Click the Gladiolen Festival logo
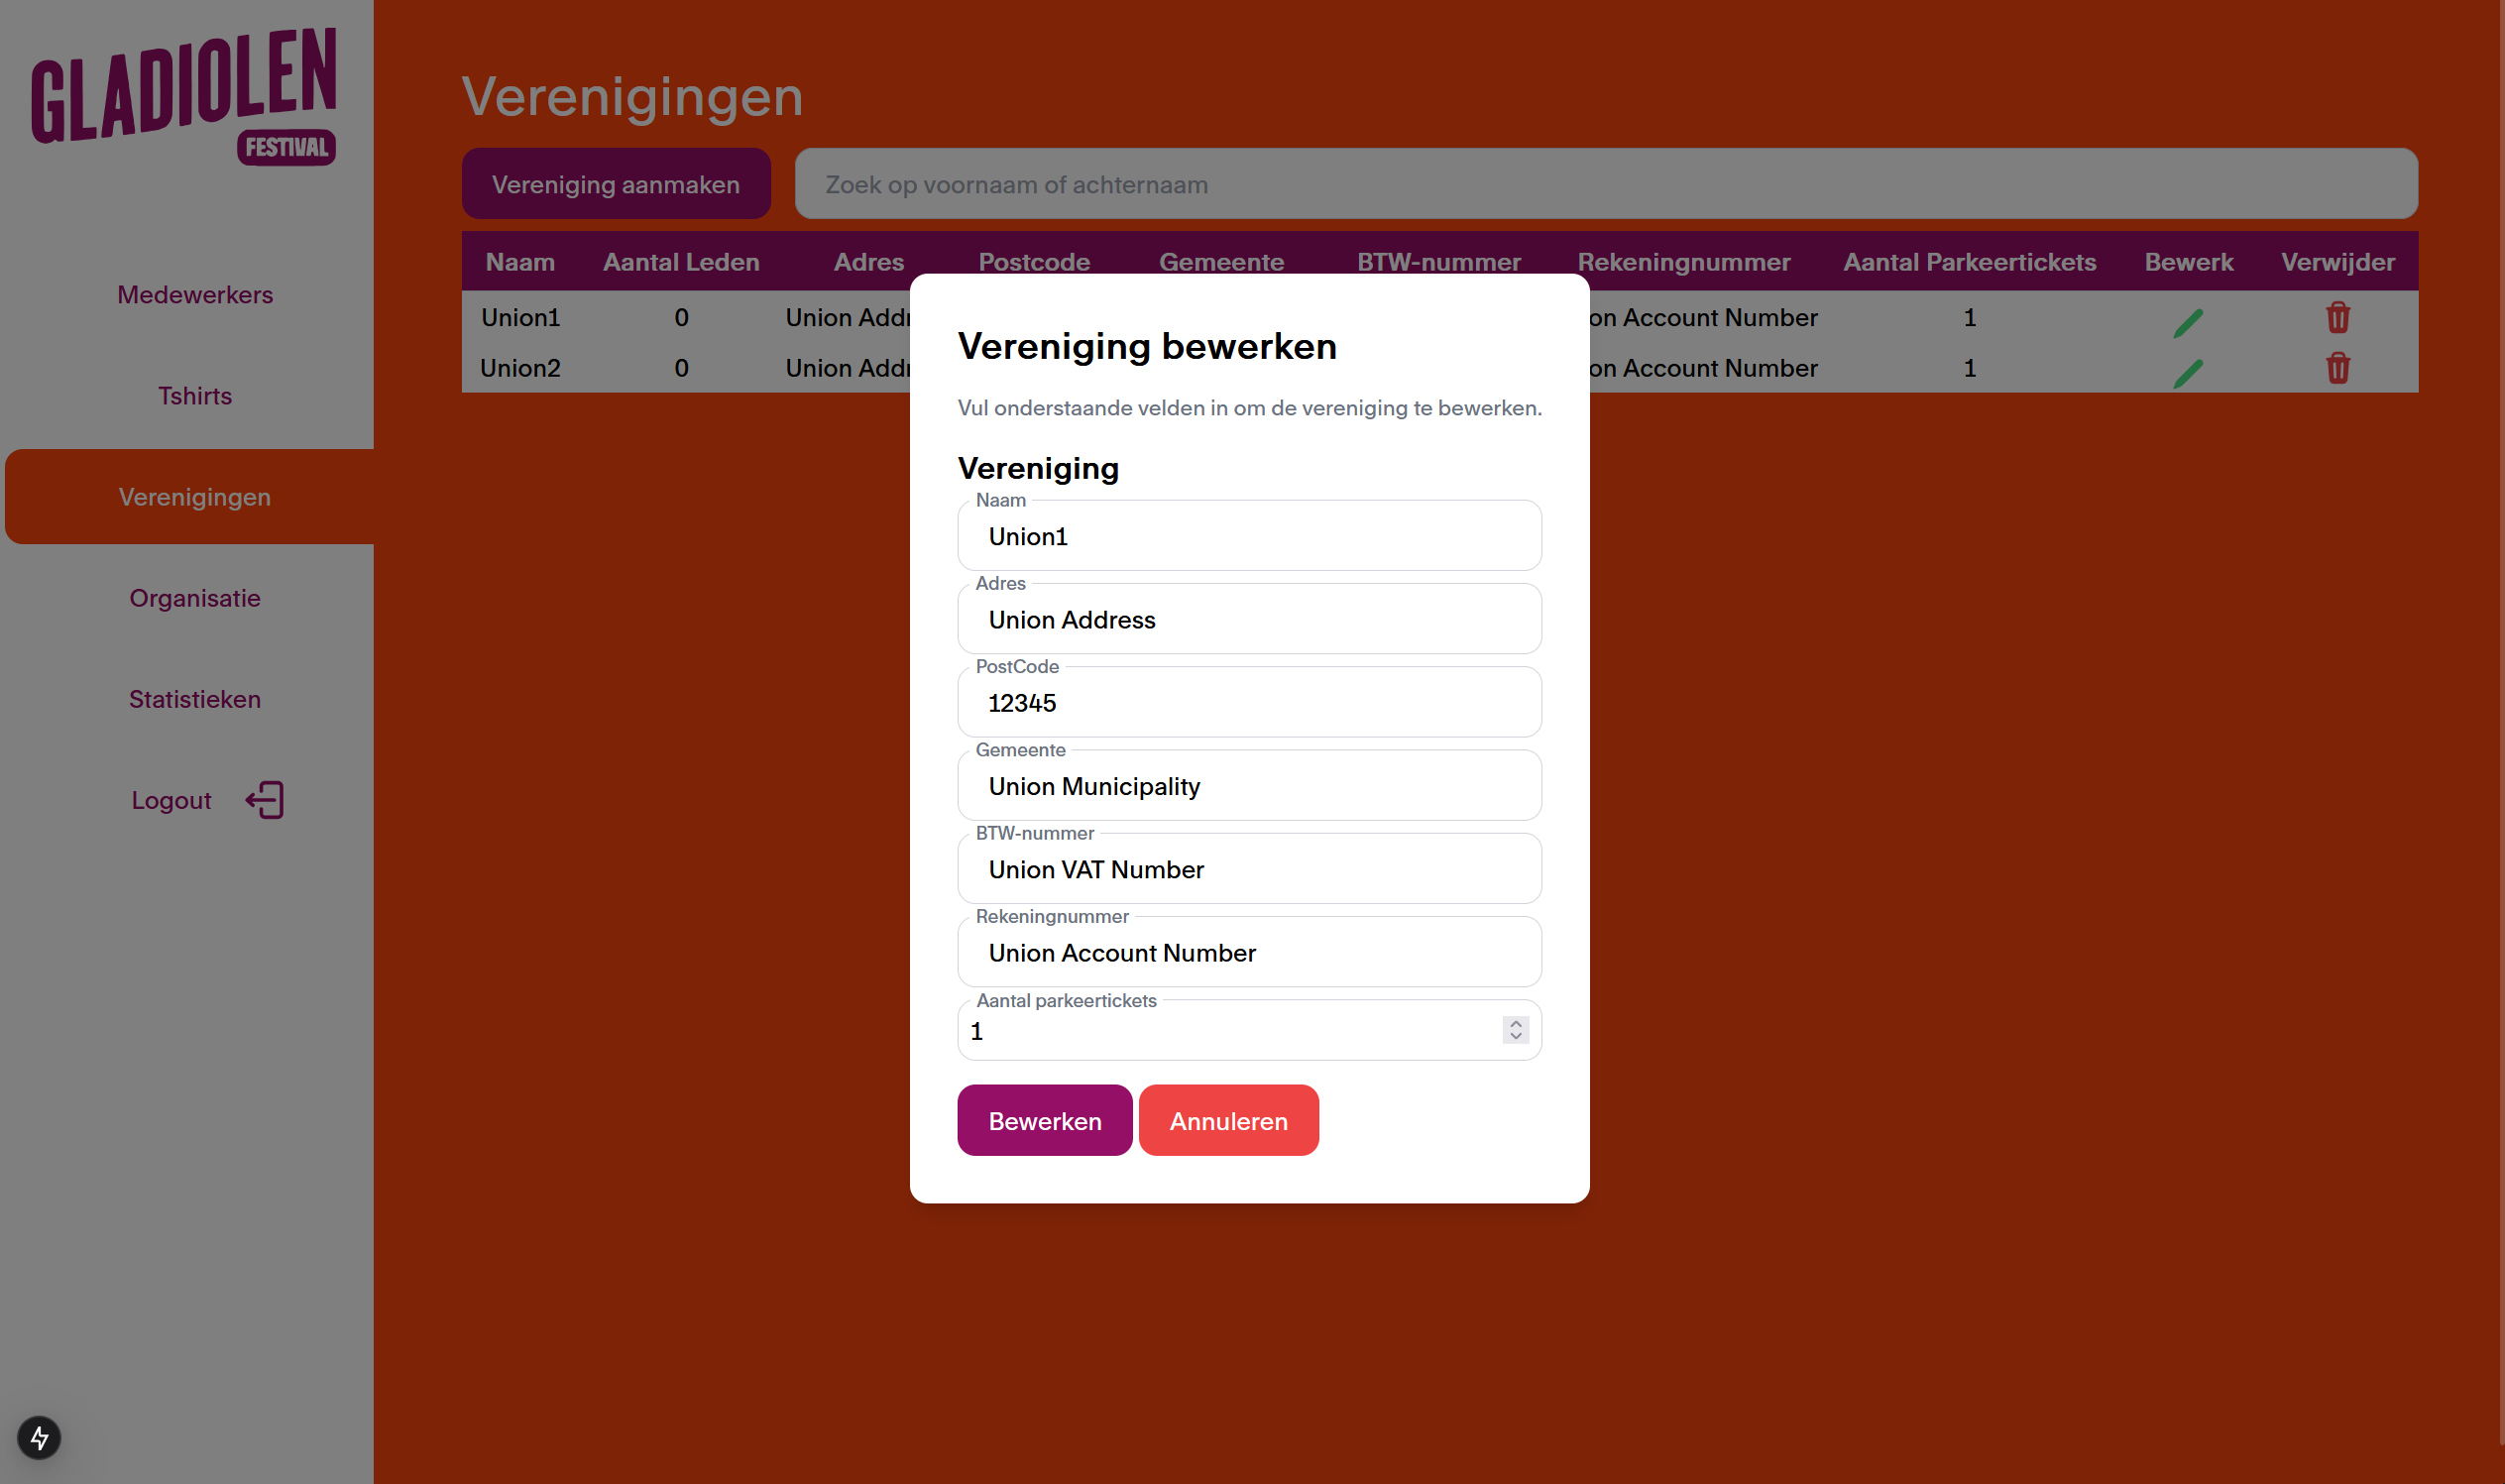The image size is (2505, 1484). click(x=184, y=95)
